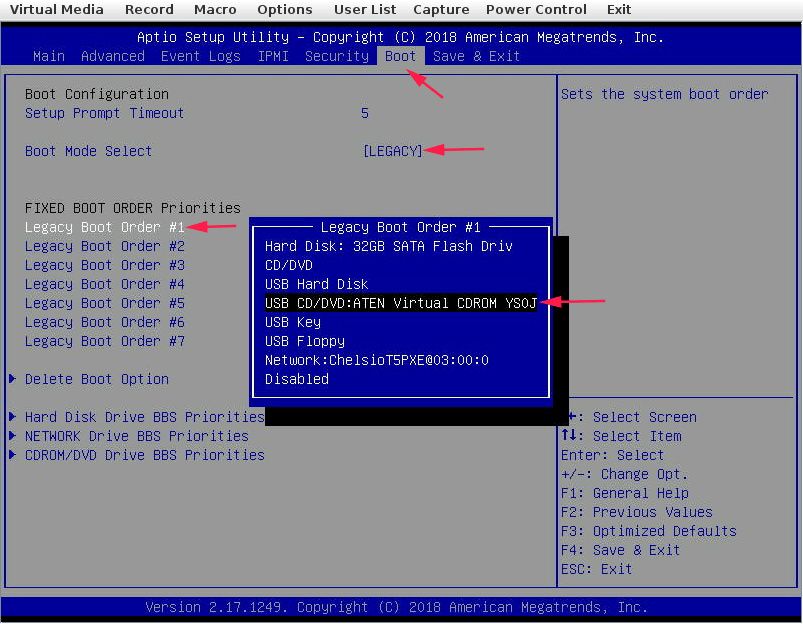Click 'Sets the system boot order' help text
The height and width of the screenshot is (624, 803).
tap(664, 94)
